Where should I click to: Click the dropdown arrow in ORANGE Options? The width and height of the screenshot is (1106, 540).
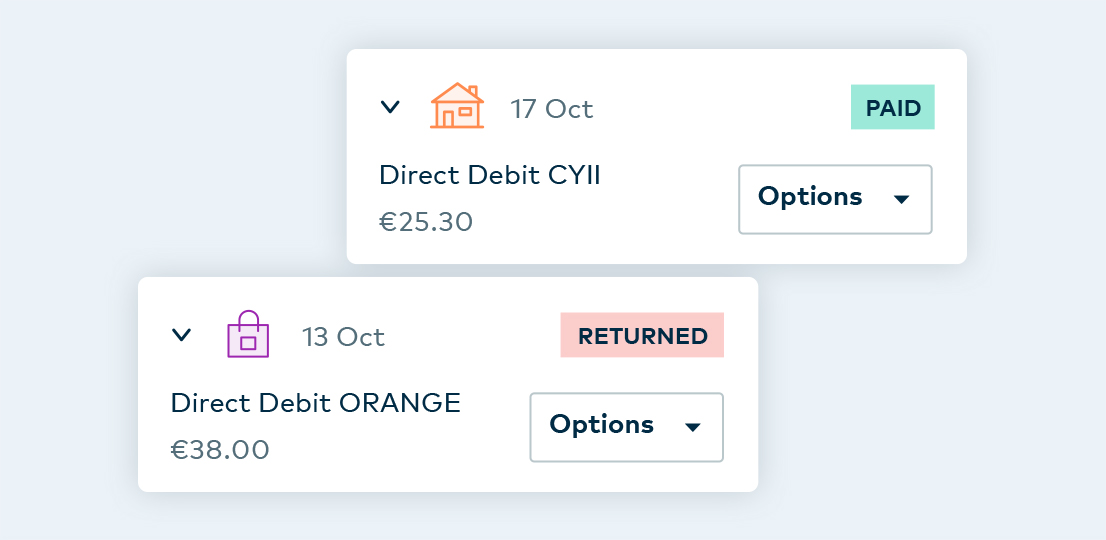point(693,427)
